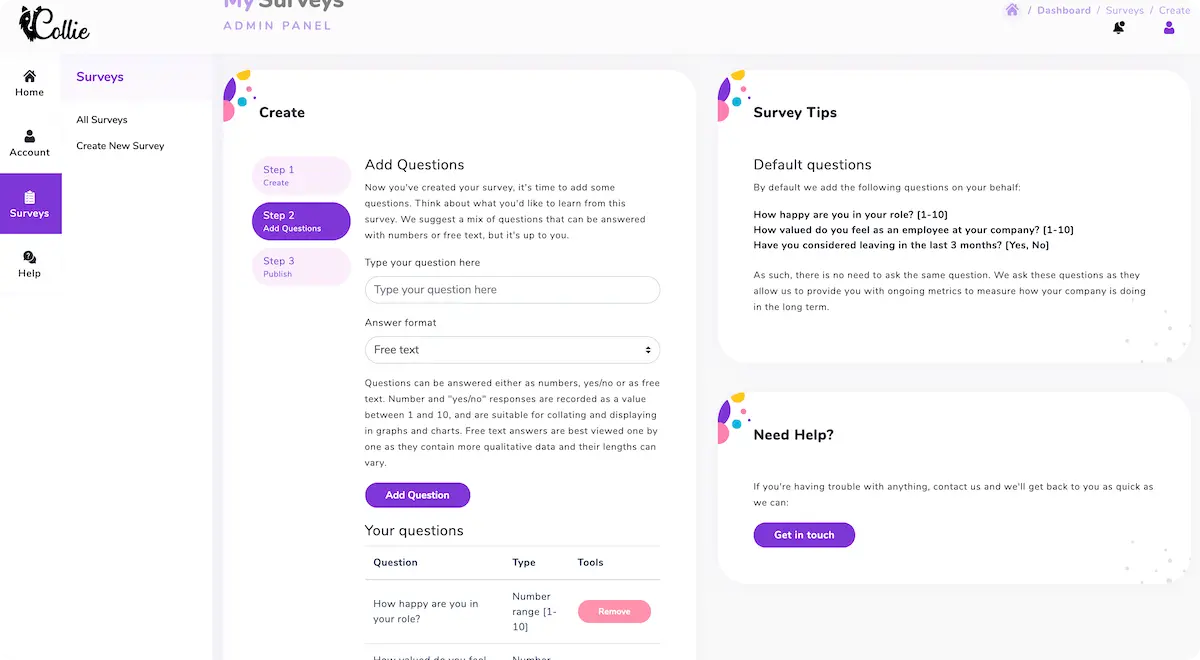
Task: Go to Step 3 Publish
Action: [301, 267]
